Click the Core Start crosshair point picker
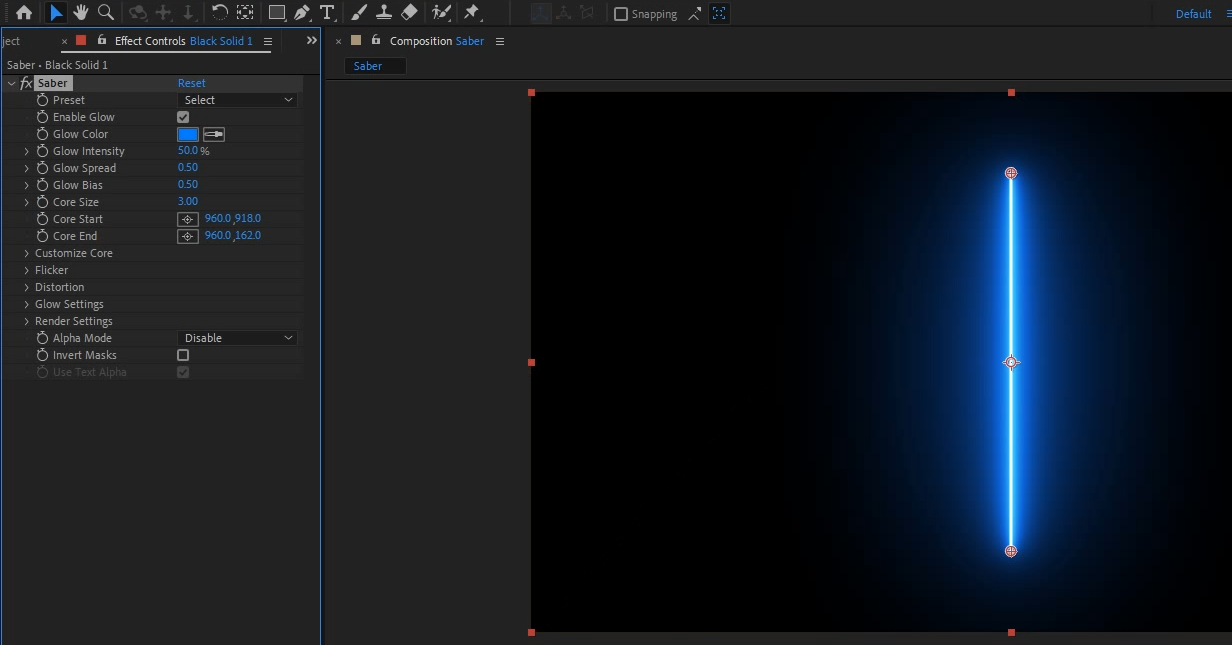Viewport: 1232px width, 645px height. pos(187,219)
